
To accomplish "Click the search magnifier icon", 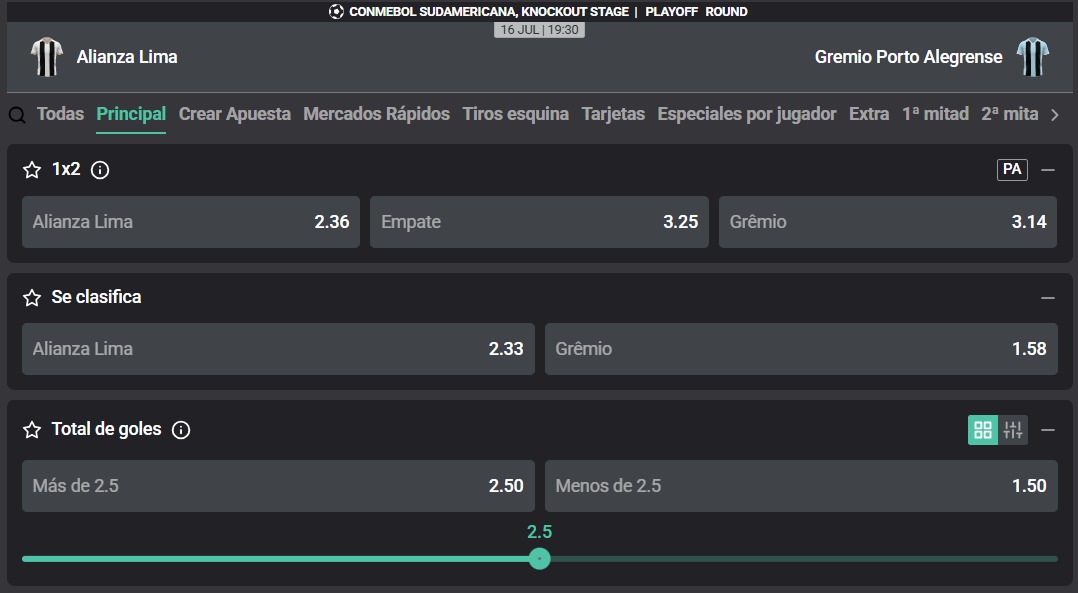I will point(17,115).
